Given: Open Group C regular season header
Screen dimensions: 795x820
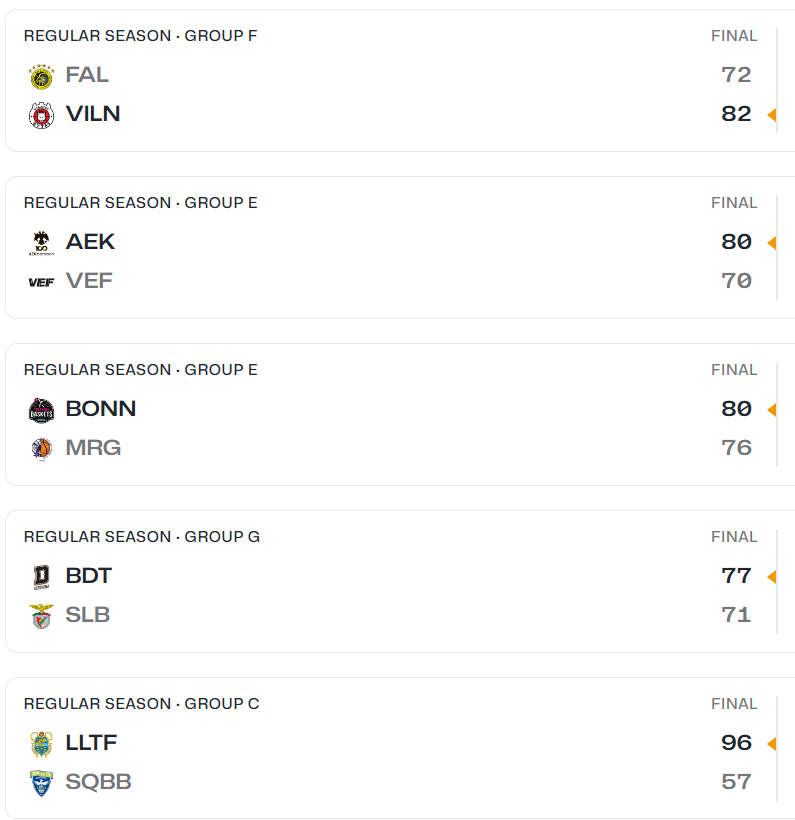Looking at the screenshot, I should (x=142, y=703).
